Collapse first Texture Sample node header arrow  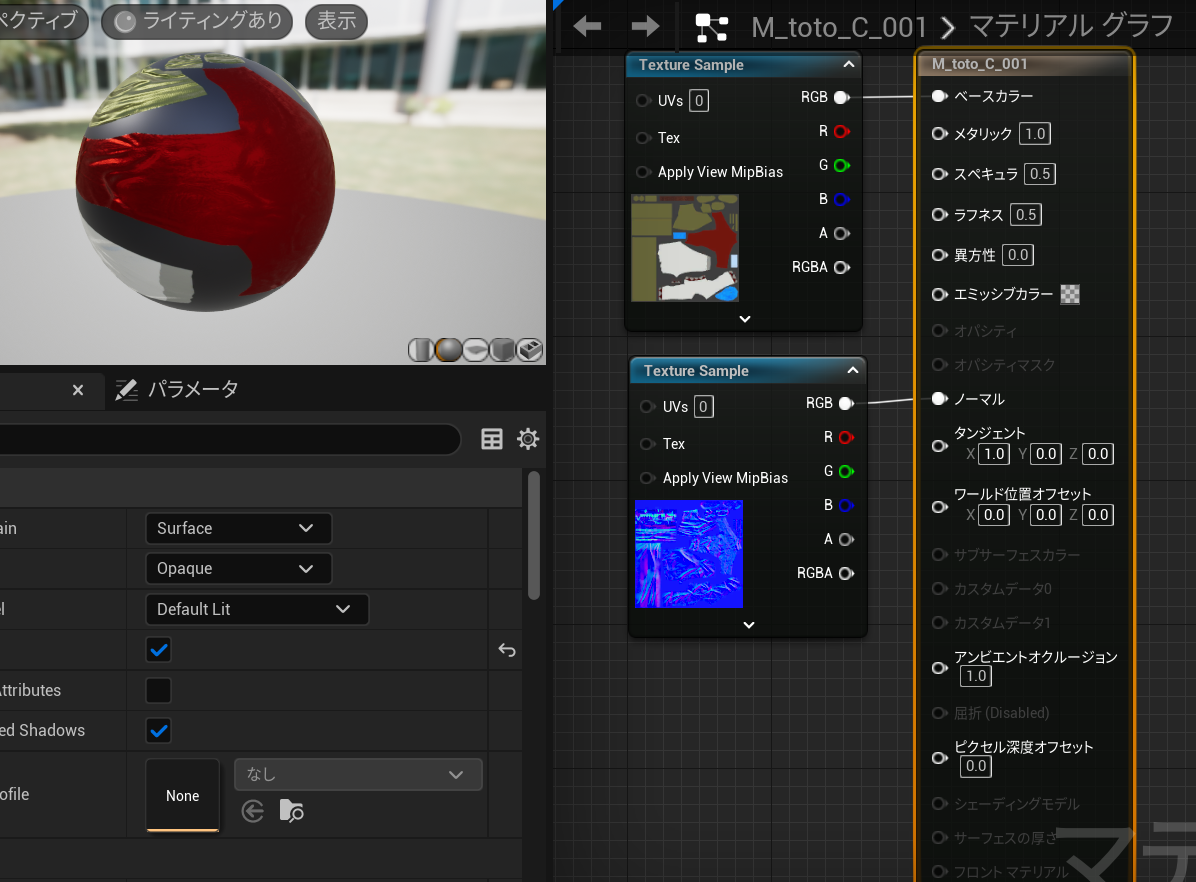coord(849,65)
